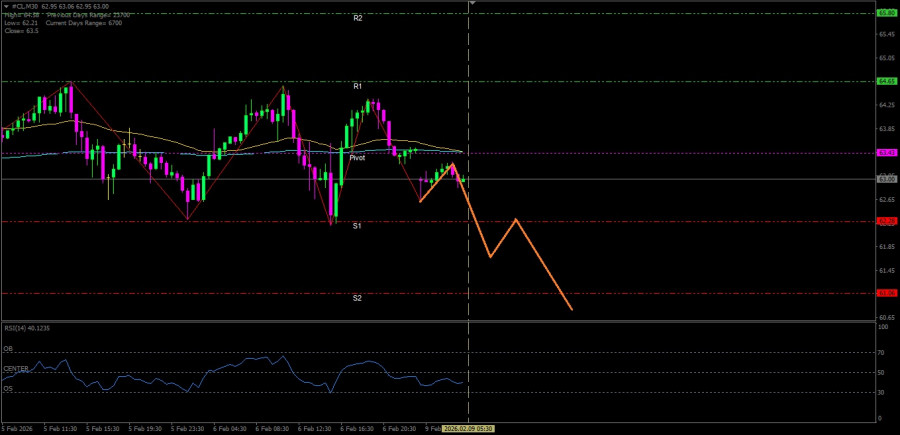Click the OS oversold level label
900x435 pixels.
pyautogui.click(x=8, y=388)
